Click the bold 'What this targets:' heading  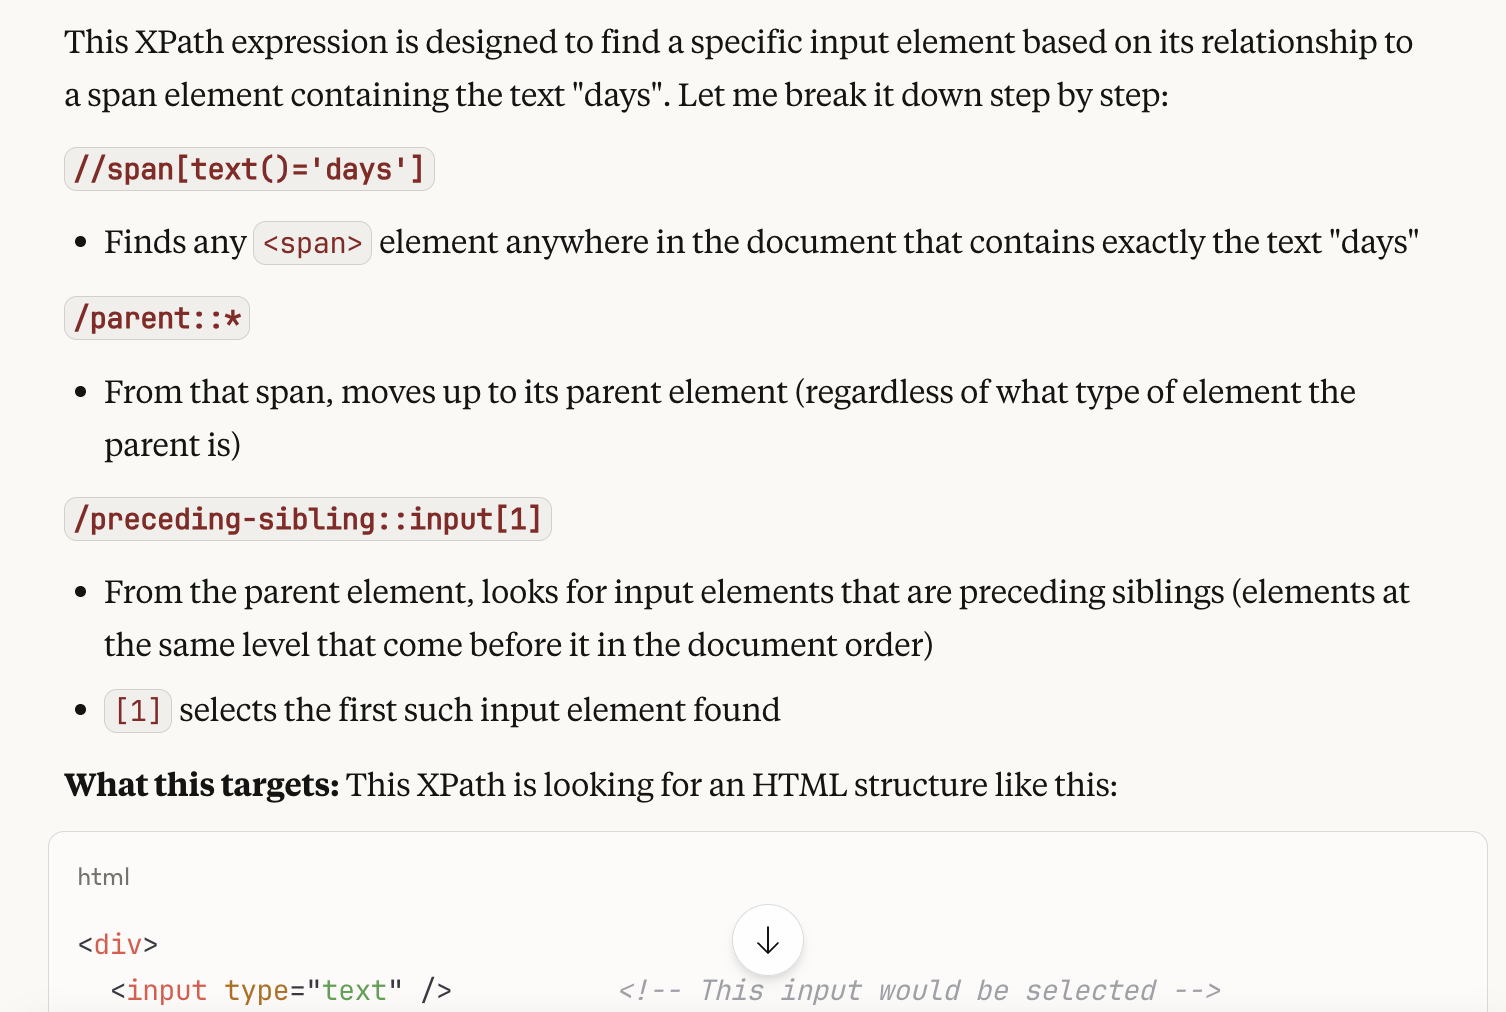pos(202,785)
